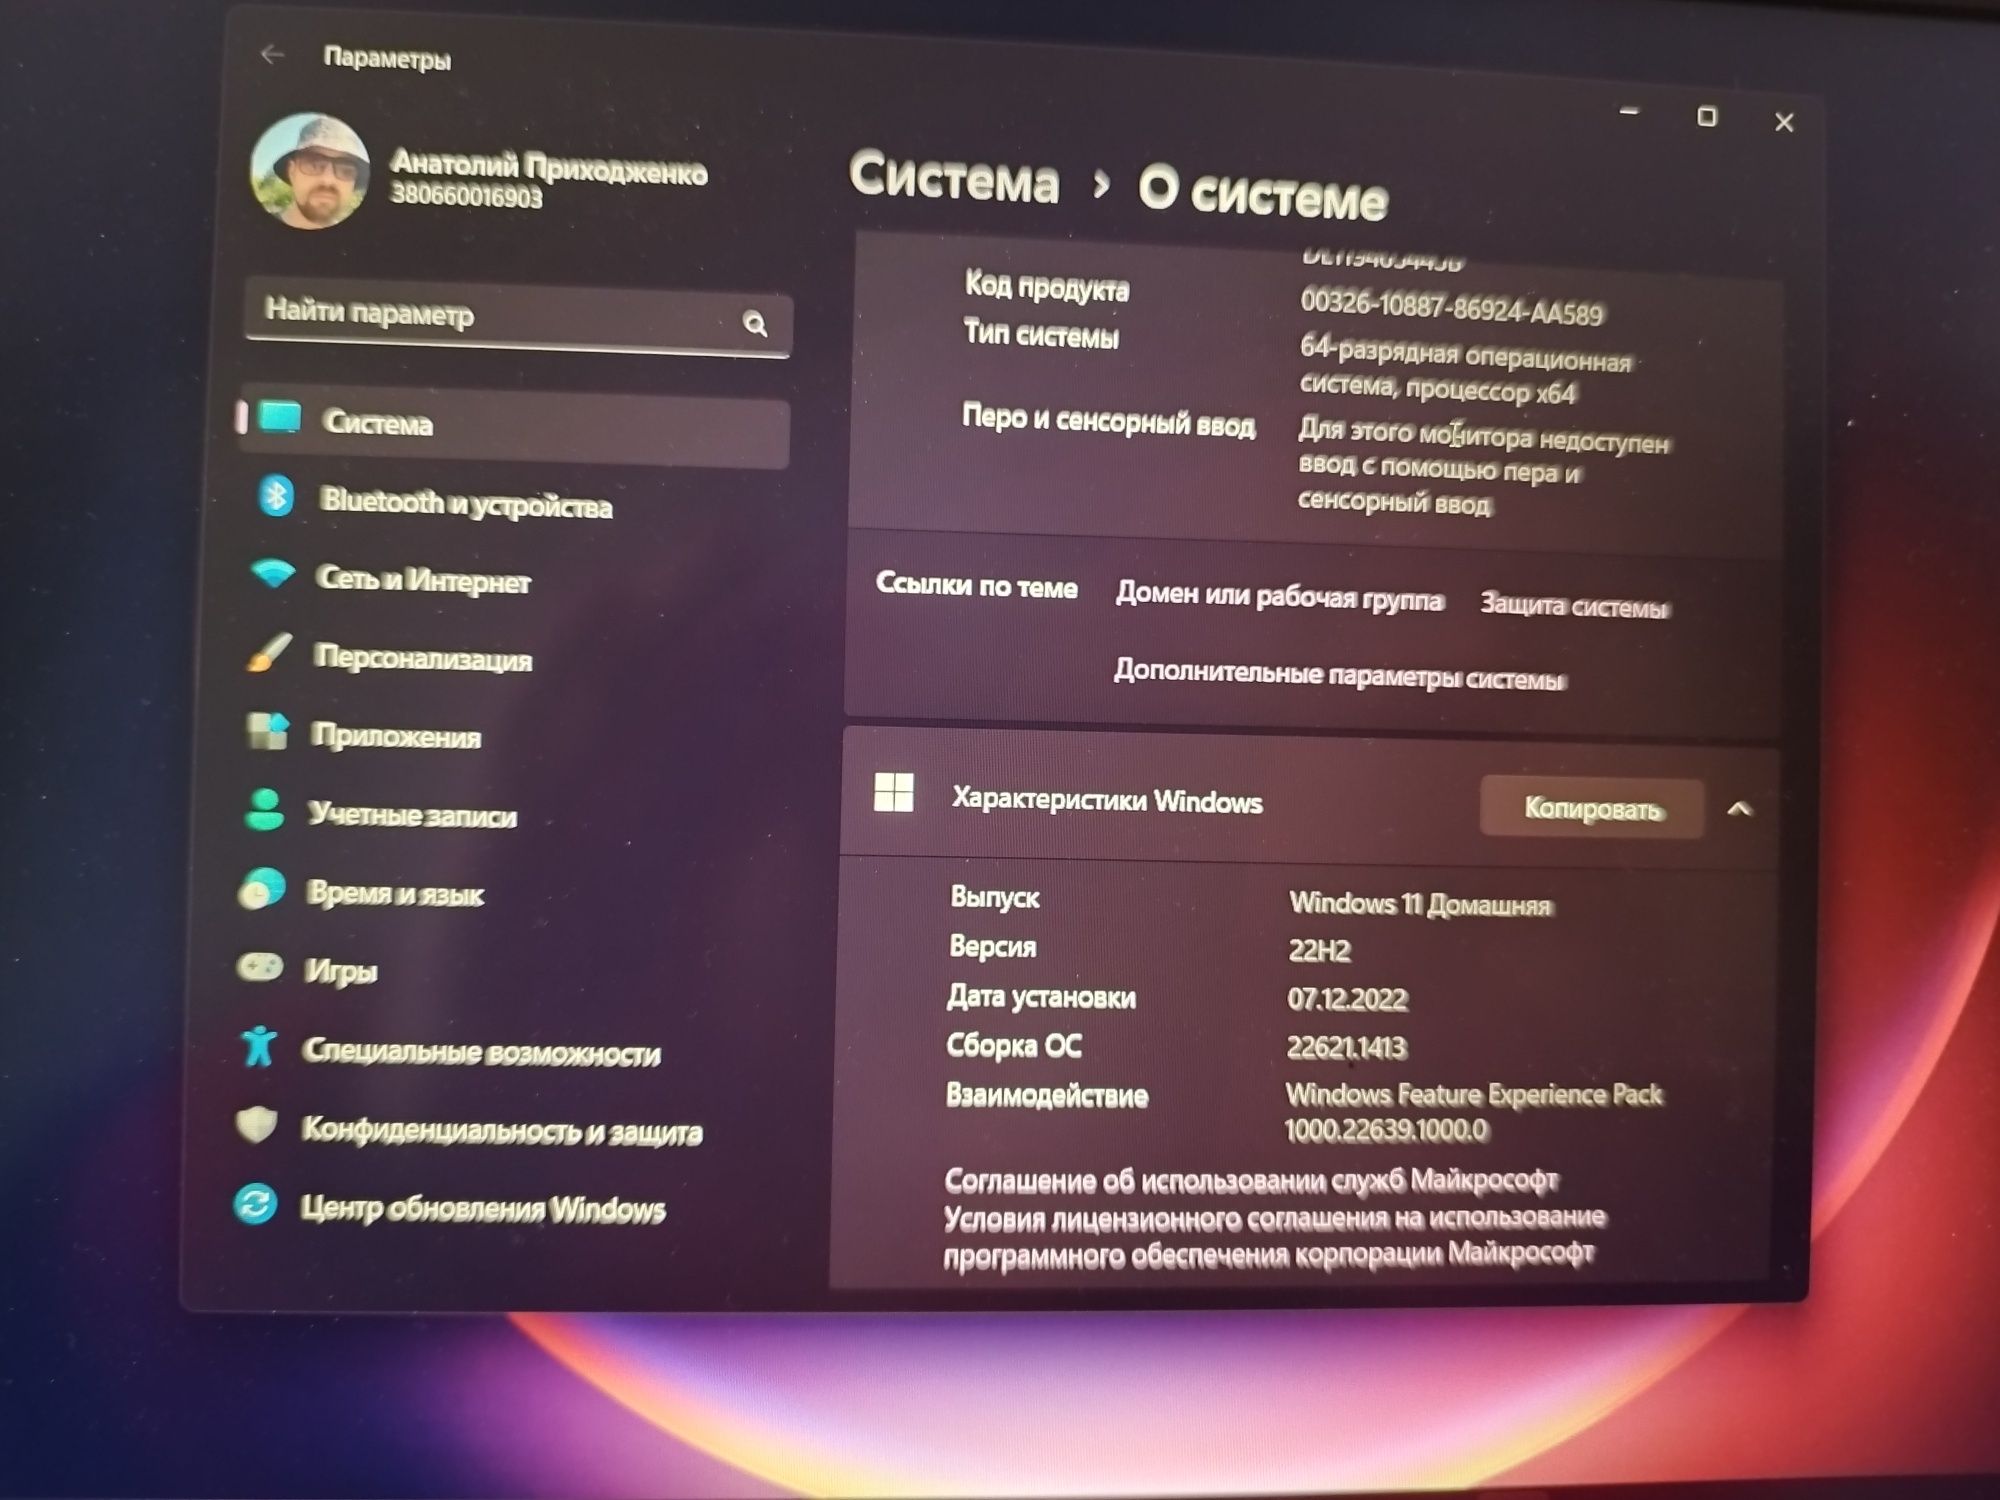Image resolution: width=2000 pixels, height=1500 pixels.
Task: Go to Персонализация settings
Action: (423, 657)
